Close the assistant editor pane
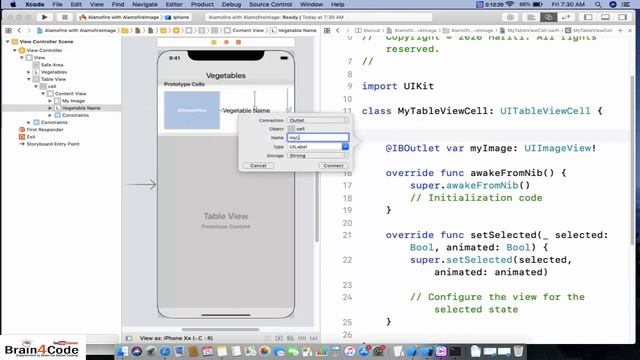Viewport: 640px width, 360px height. coord(630,31)
